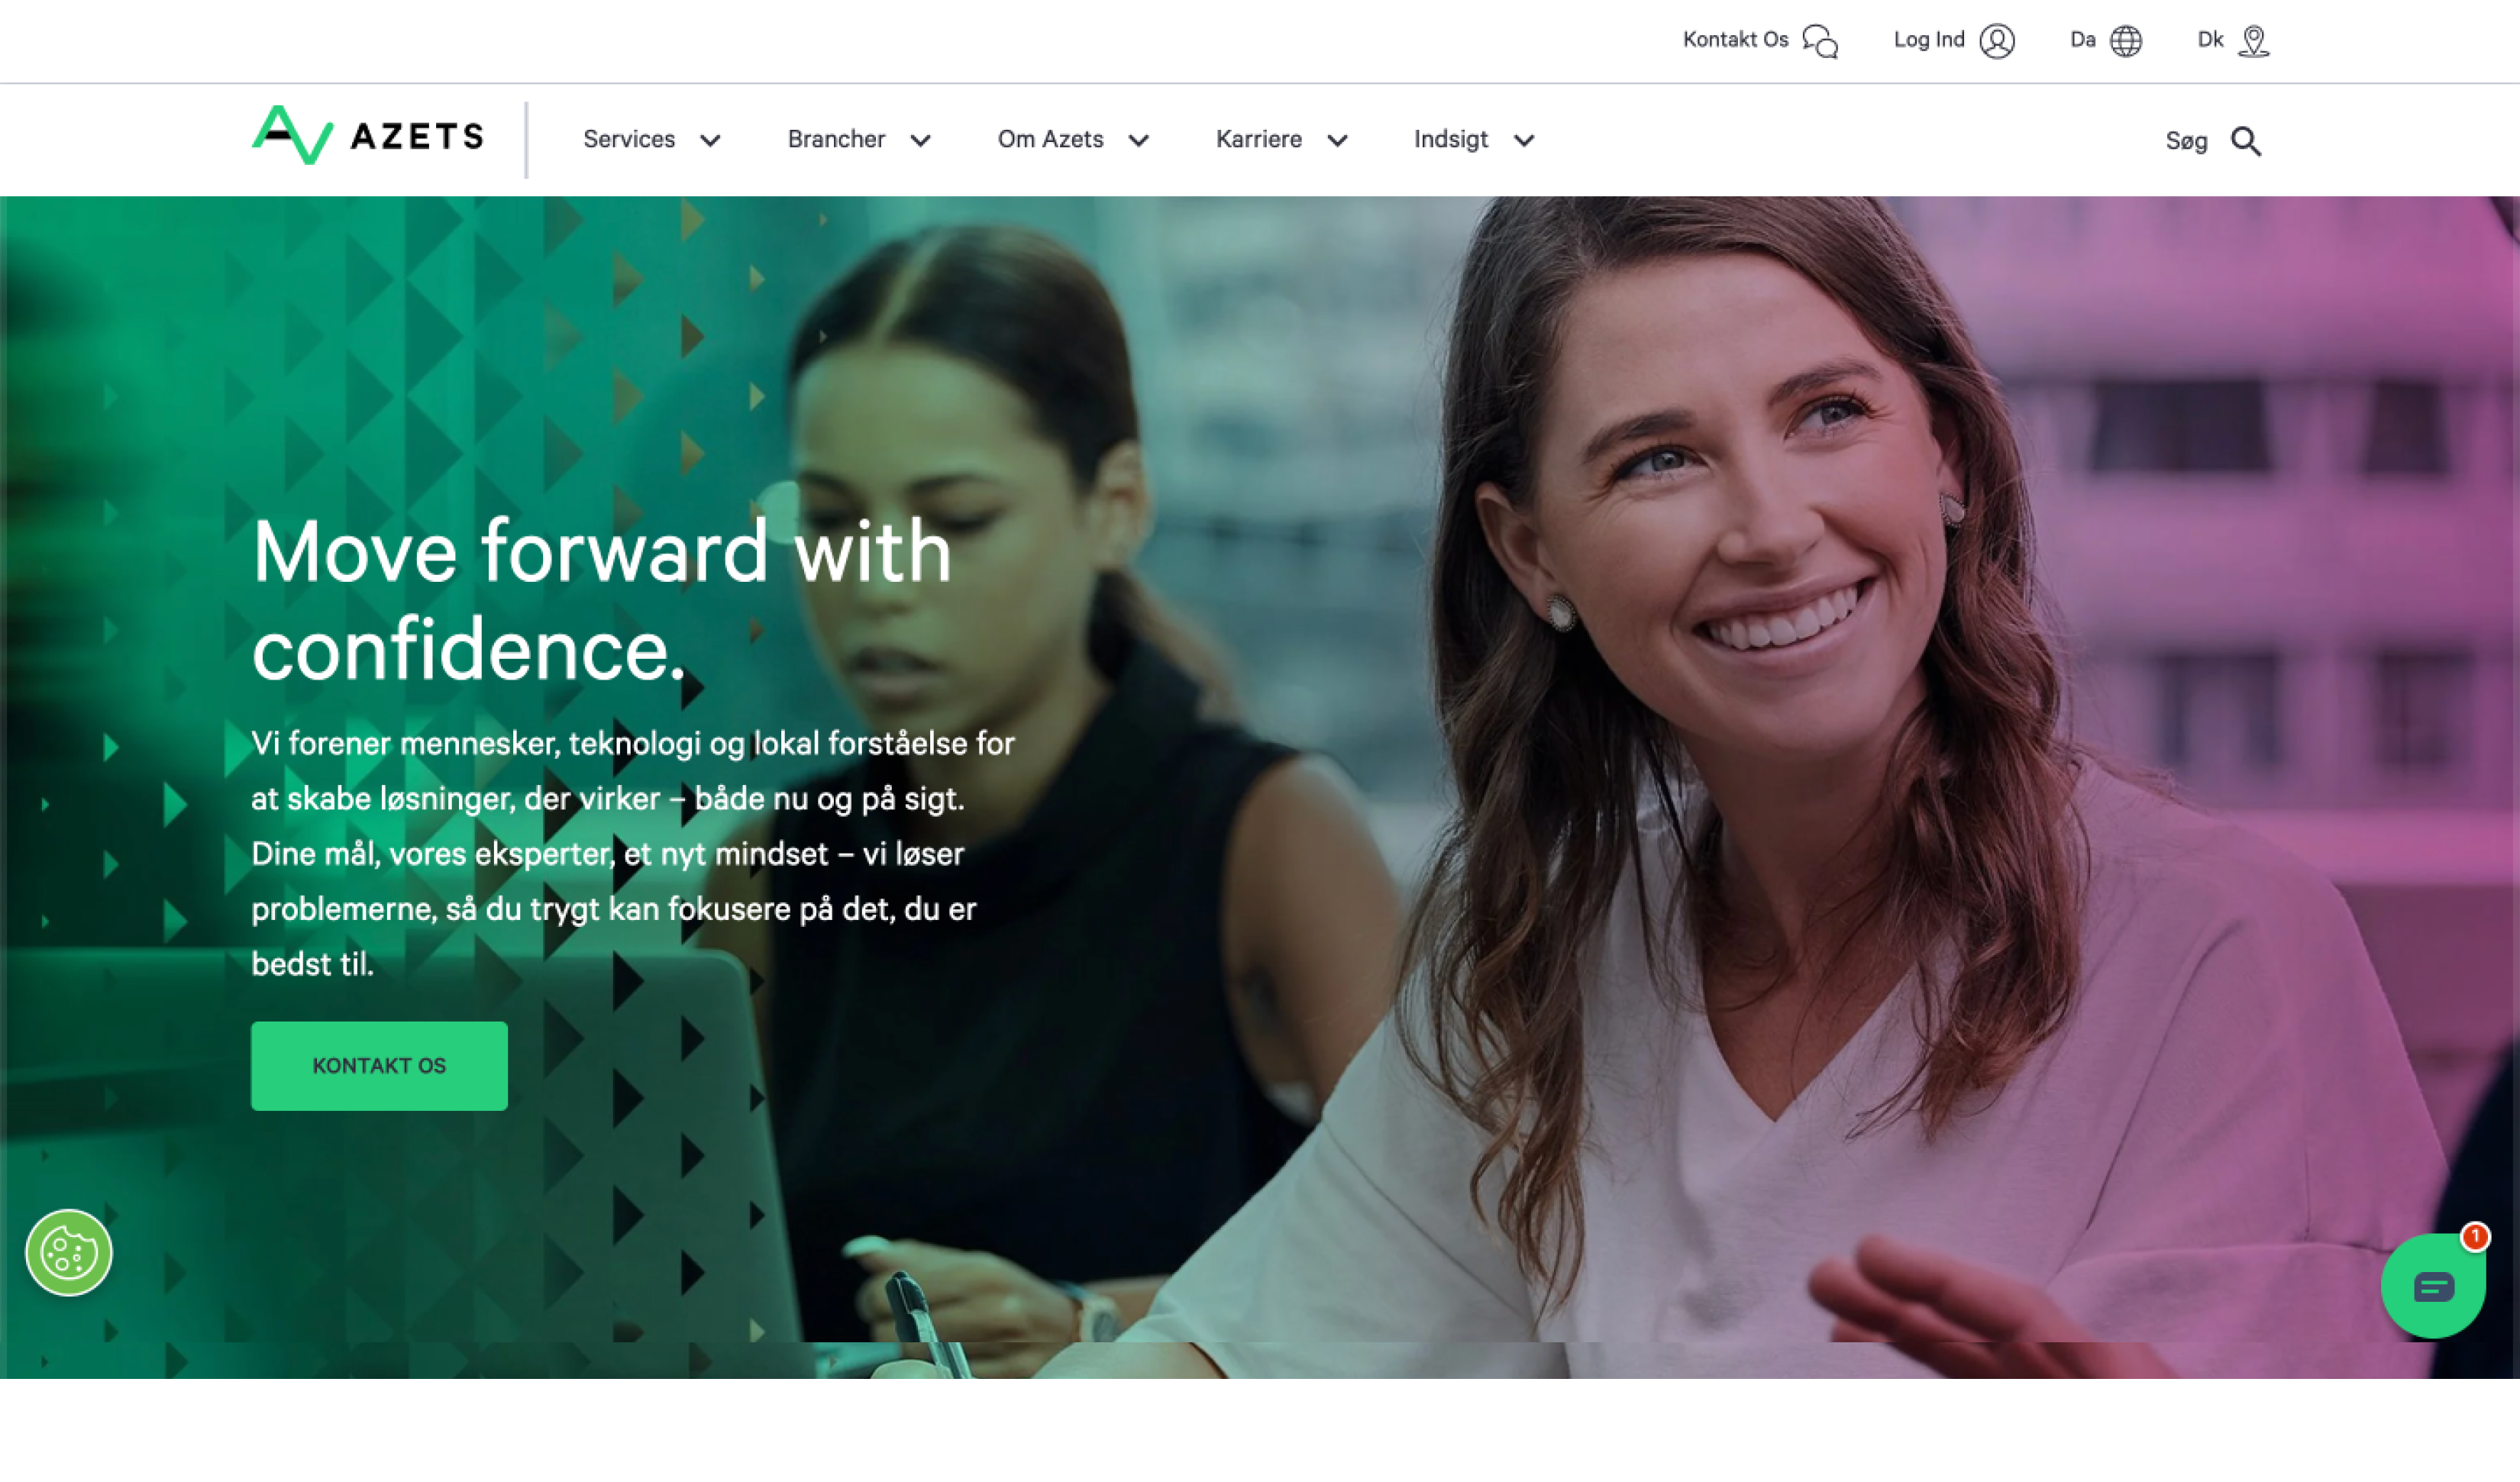Click the chat bubbles icon beside Kontakt Os
Screen dimensions: 2520x1482
pyautogui.click(x=1820, y=41)
